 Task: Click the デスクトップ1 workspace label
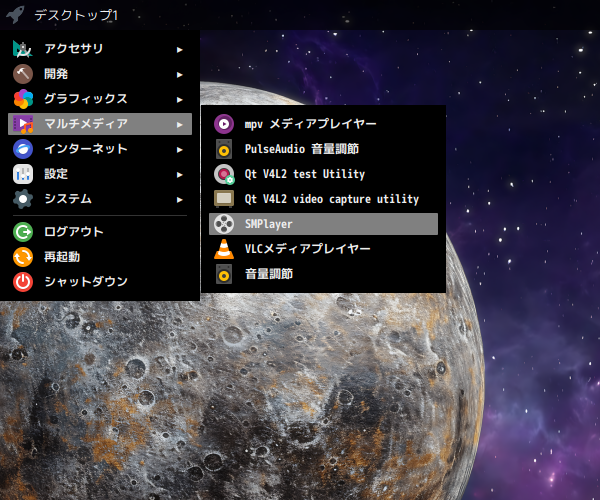pyautogui.click(x=76, y=15)
